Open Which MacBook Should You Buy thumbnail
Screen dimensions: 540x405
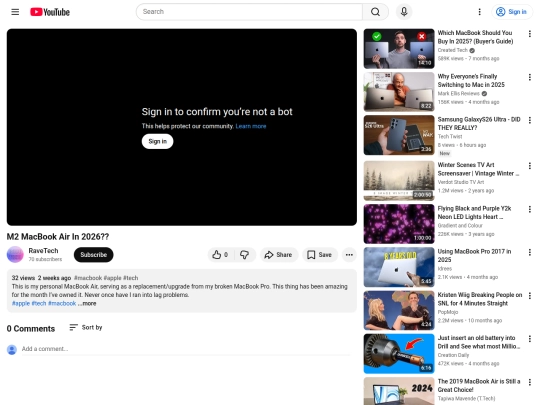[x=399, y=49]
